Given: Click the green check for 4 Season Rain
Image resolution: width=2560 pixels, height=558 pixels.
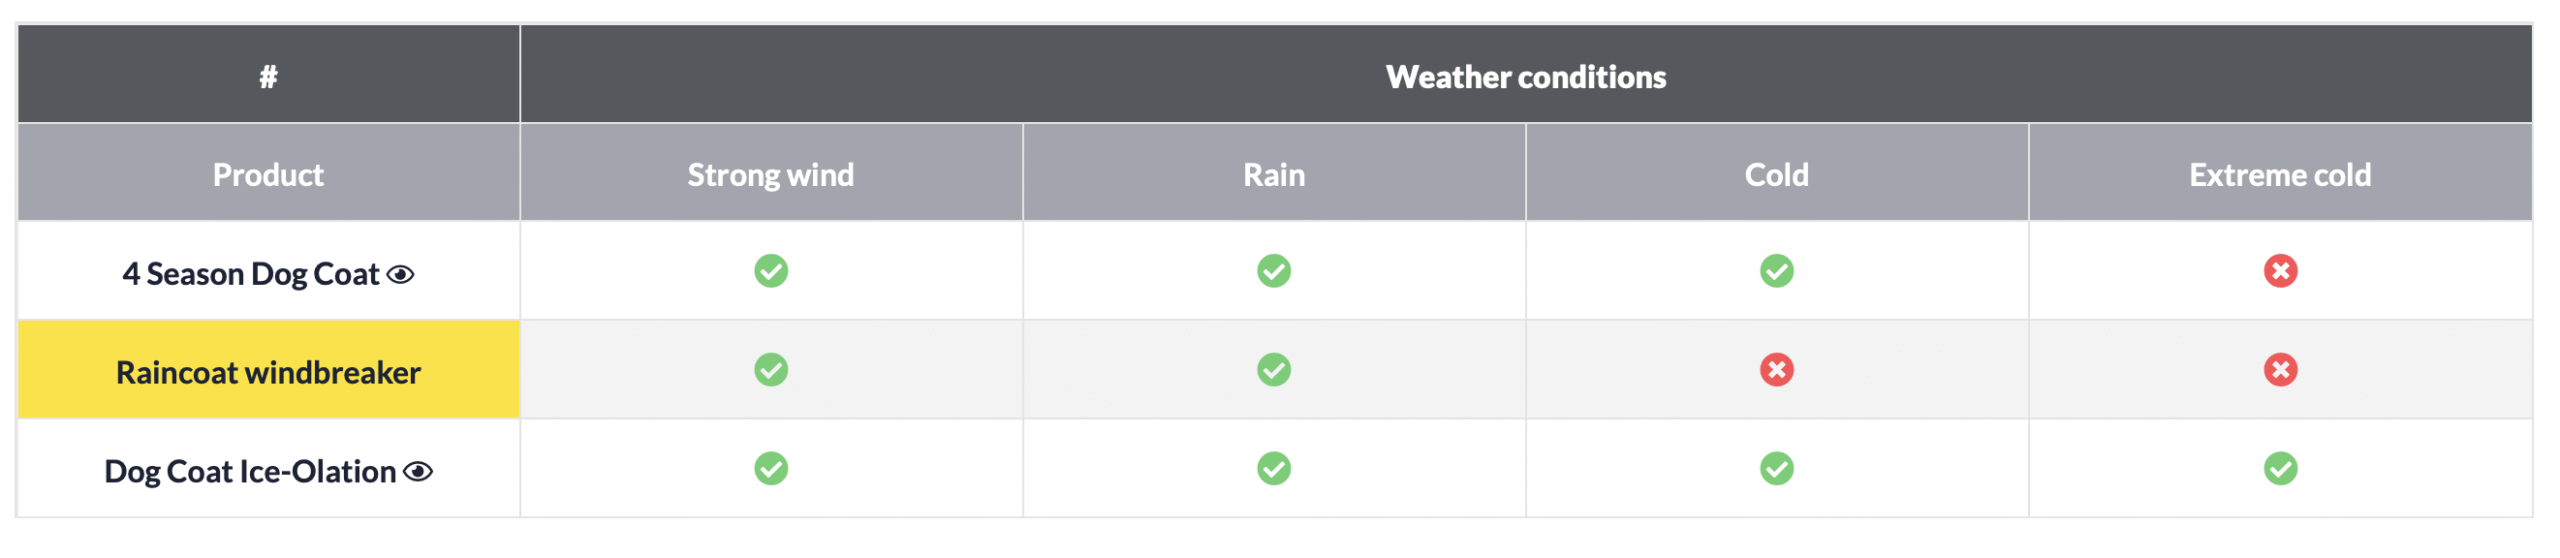Looking at the screenshot, I should [x=1274, y=271].
